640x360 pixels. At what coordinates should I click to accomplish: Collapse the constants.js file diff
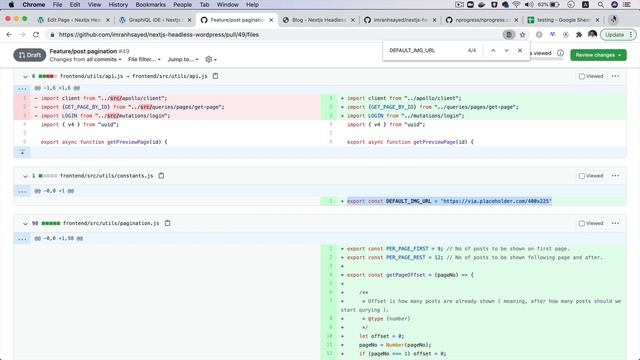(x=25, y=176)
